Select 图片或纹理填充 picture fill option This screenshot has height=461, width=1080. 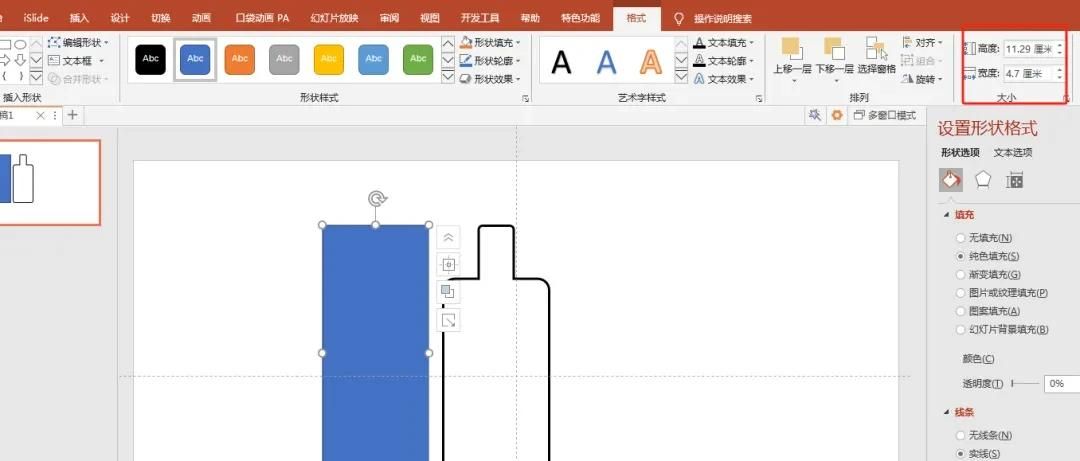click(1002, 293)
